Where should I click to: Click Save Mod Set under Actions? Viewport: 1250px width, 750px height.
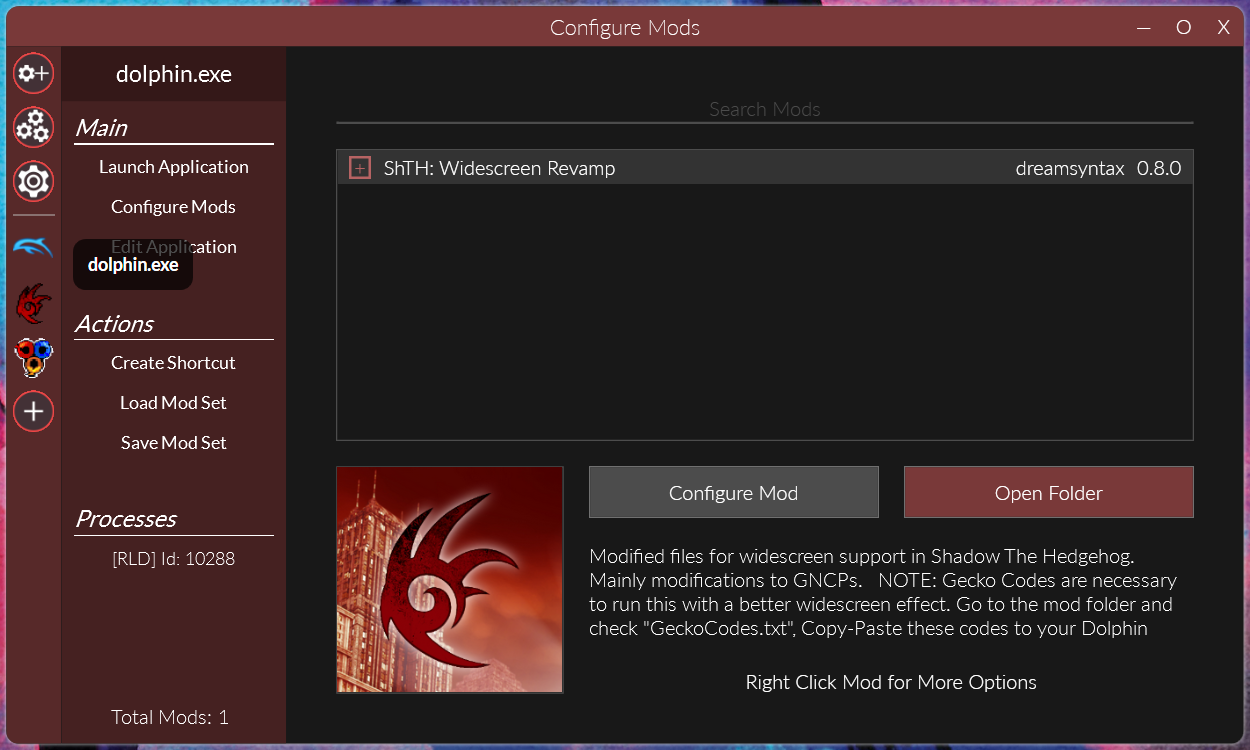pyautogui.click(x=174, y=443)
